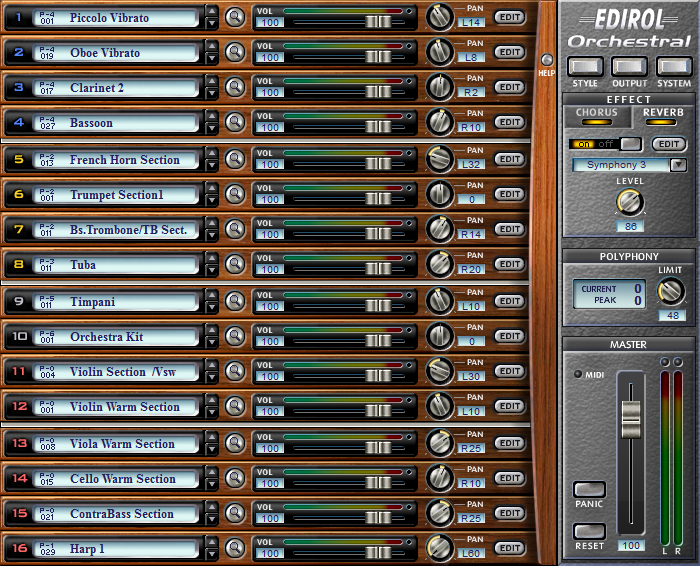The height and width of the screenshot is (566, 700).
Task: Open the OUTPUT page
Action: click(x=629, y=67)
